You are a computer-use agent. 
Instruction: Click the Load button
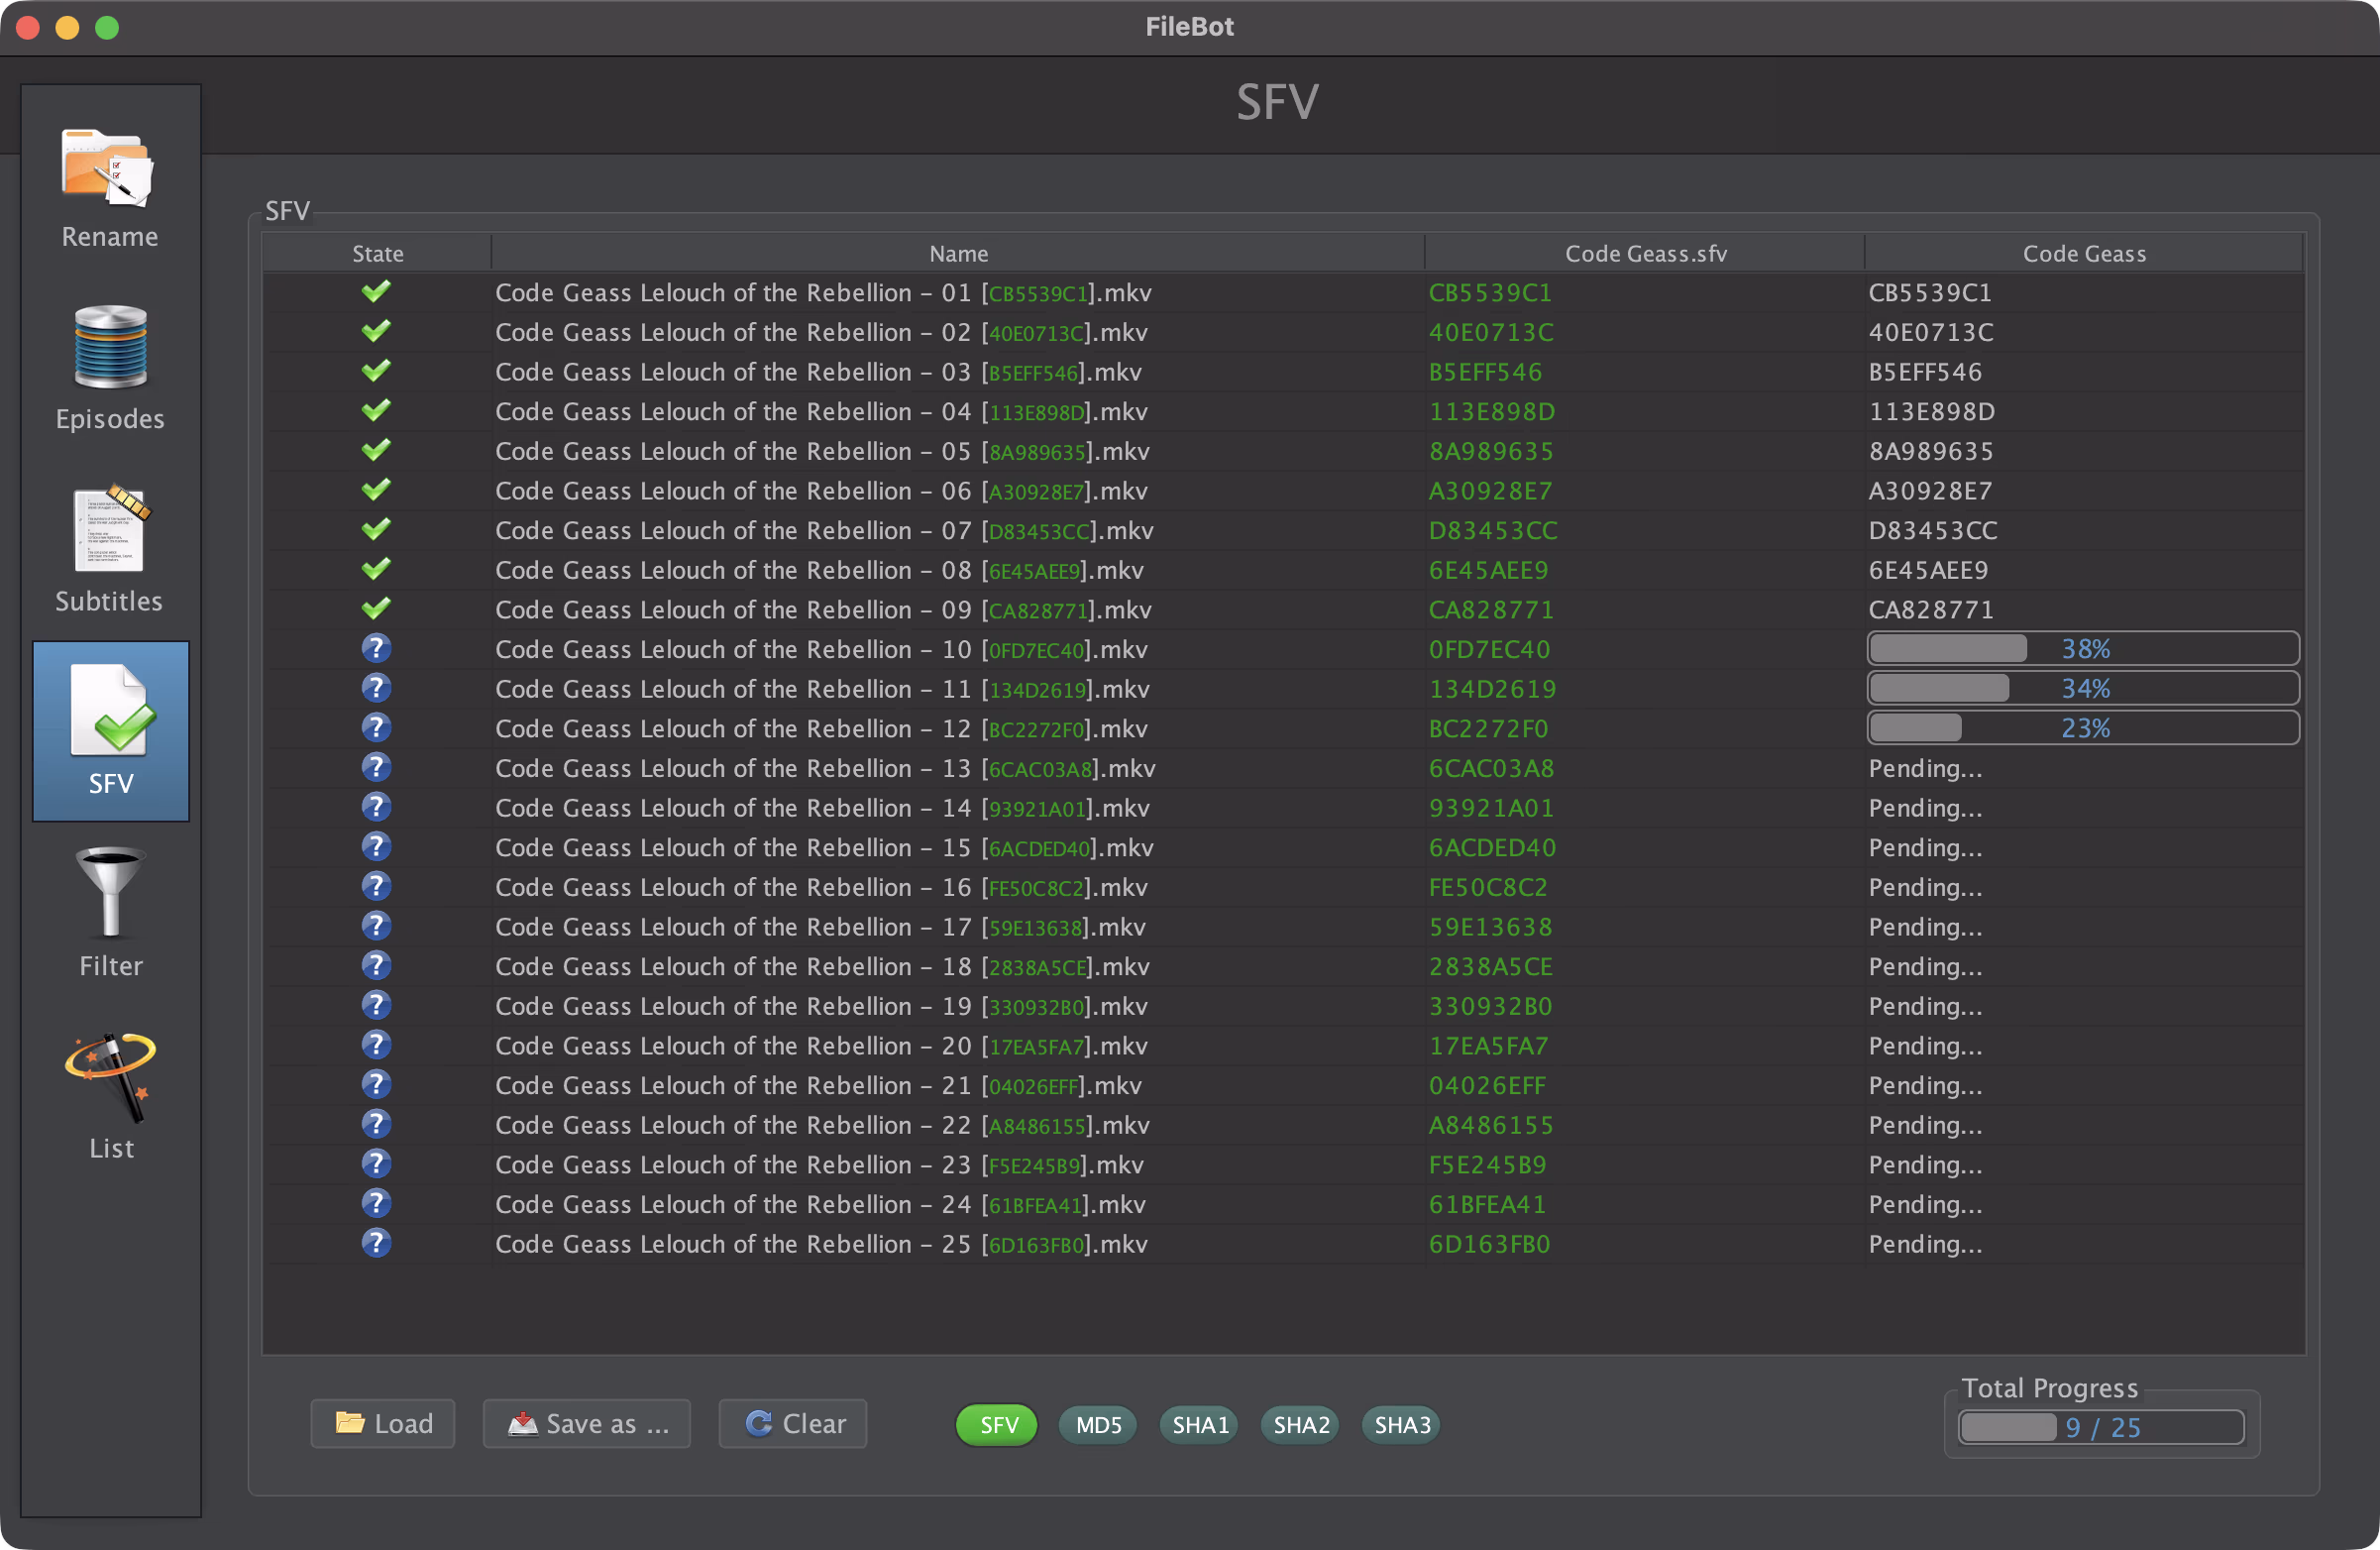click(x=383, y=1423)
